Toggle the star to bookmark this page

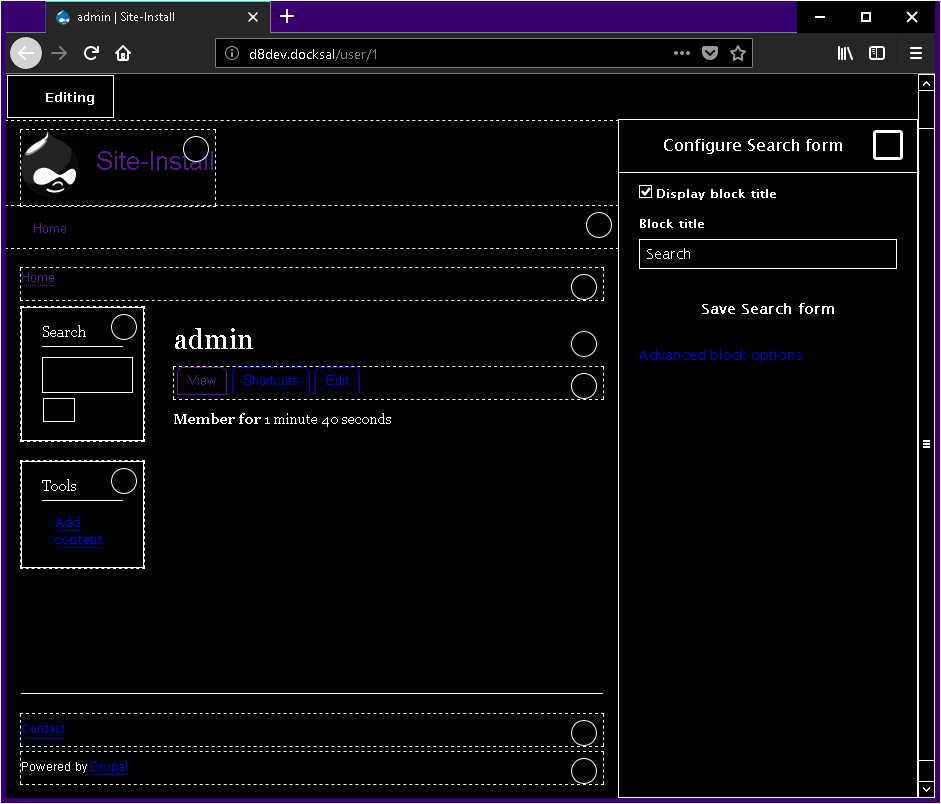[738, 53]
